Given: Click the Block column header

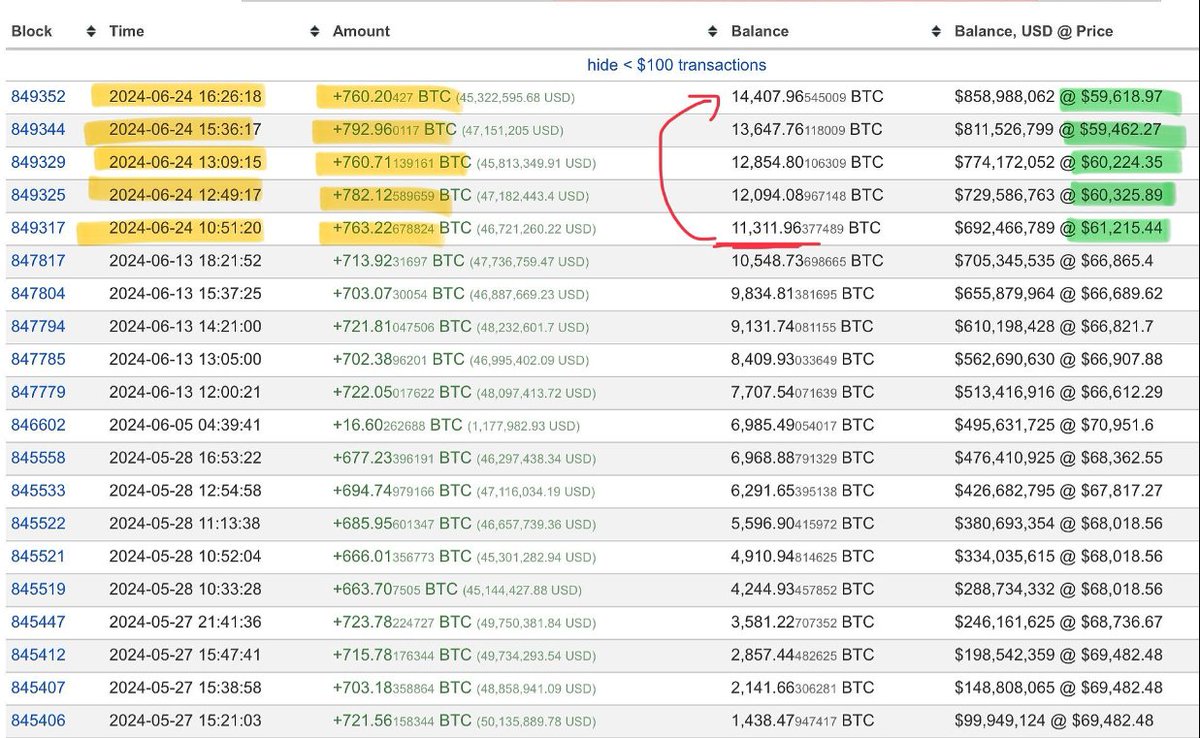Looking at the screenshot, I should point(32,31).
